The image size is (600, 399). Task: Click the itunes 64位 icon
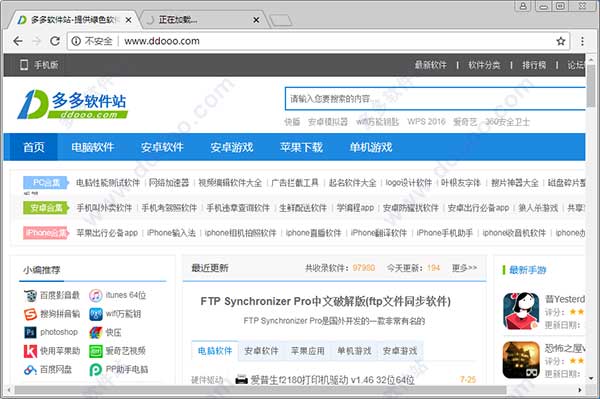(96, 295)
